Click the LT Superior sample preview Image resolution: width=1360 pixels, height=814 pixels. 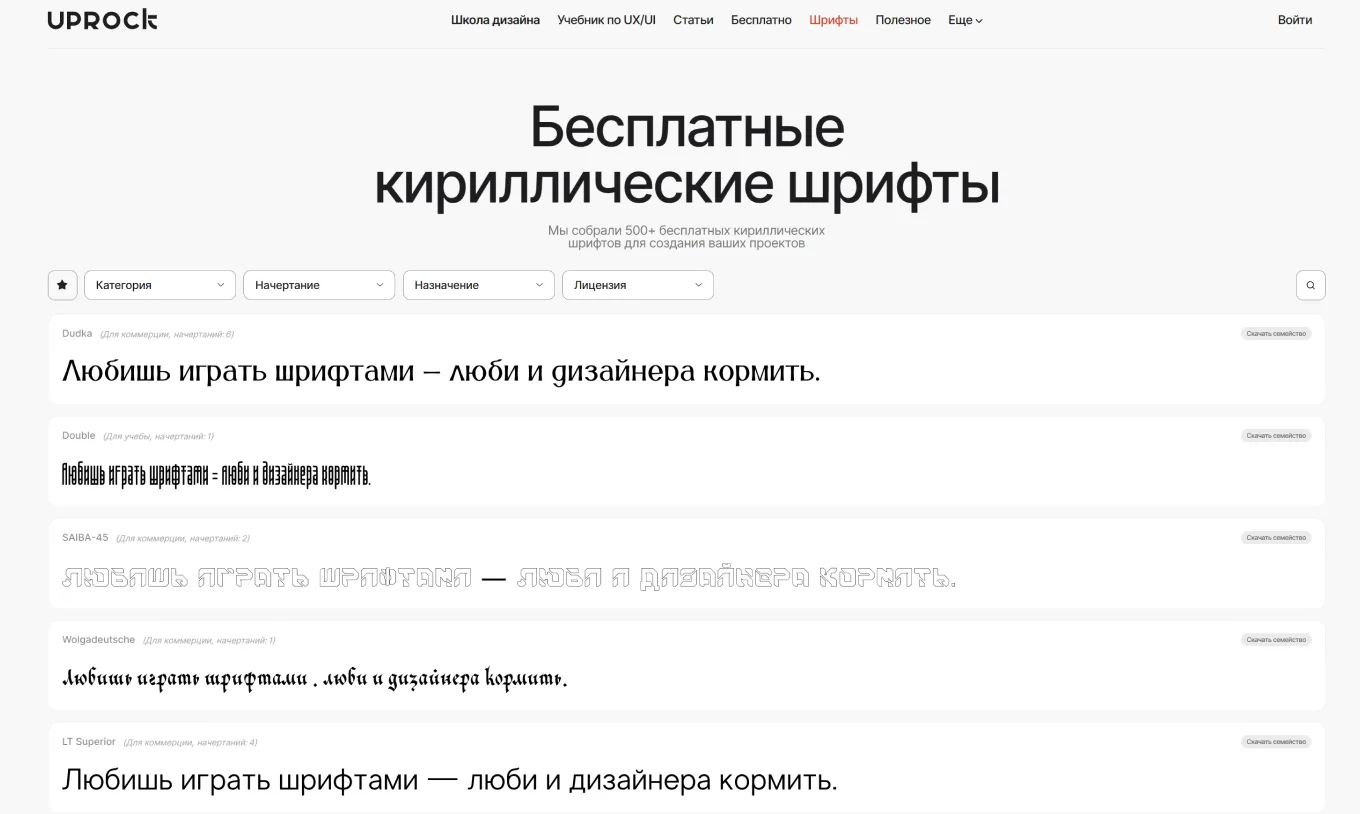coord(450,780)
